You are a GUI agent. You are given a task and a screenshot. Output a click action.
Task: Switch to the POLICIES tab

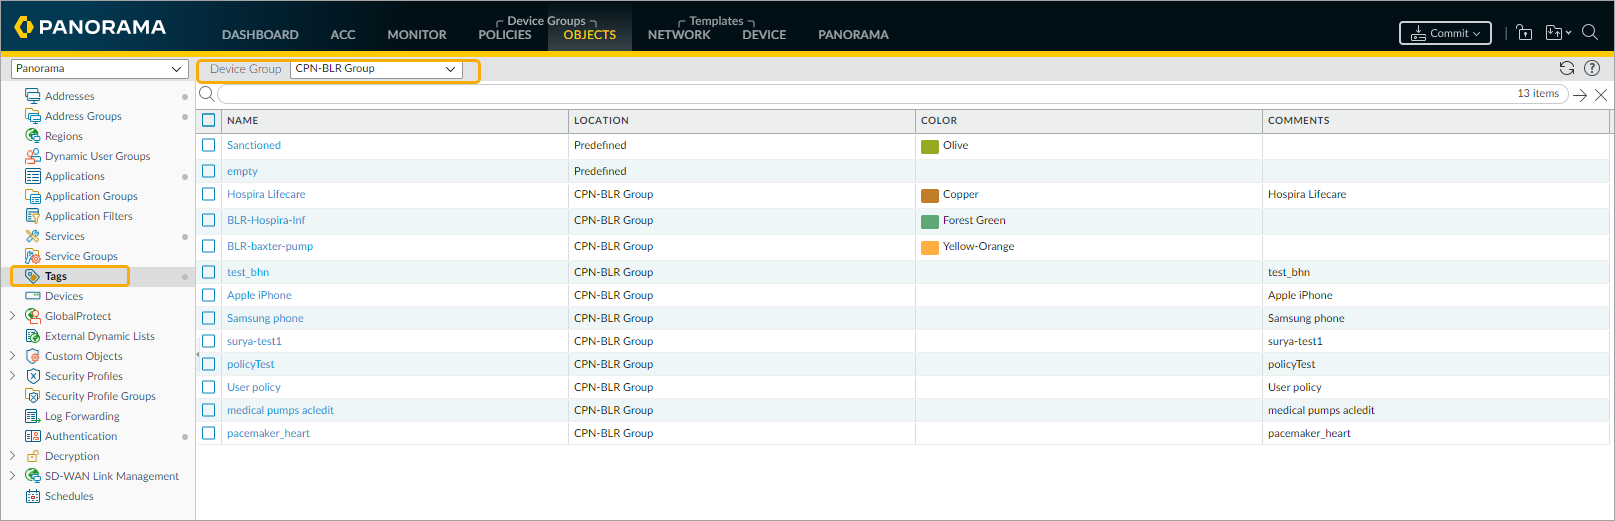(x=504, y=34)
